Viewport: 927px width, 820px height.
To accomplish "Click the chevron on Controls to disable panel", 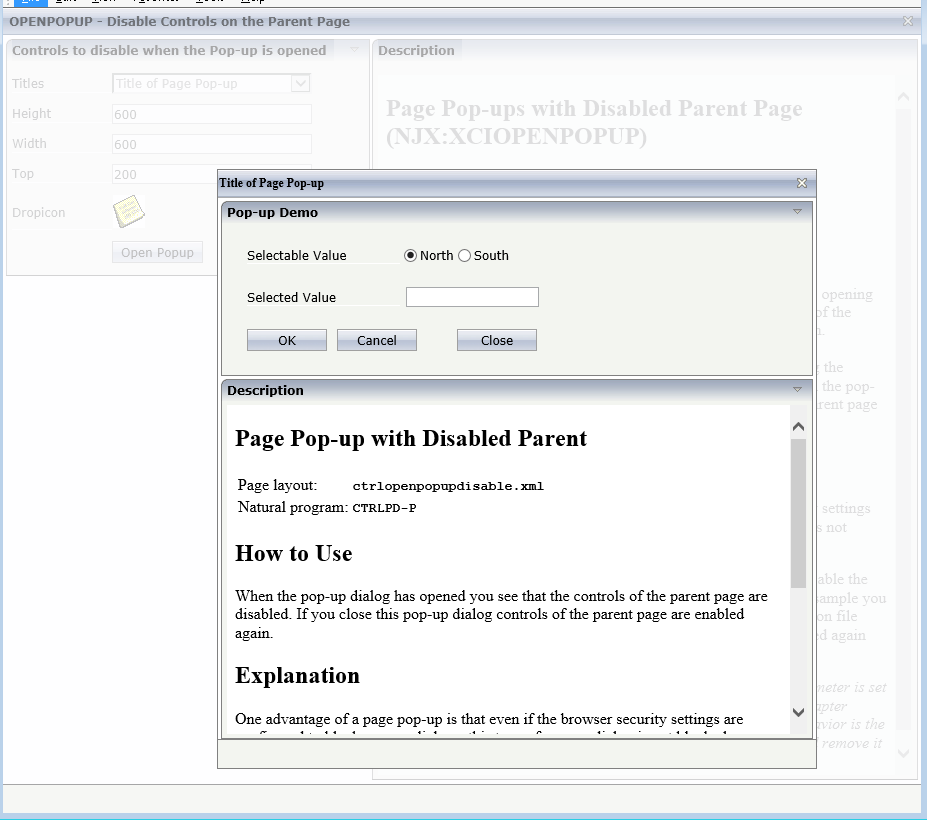I will click(354, 49).
